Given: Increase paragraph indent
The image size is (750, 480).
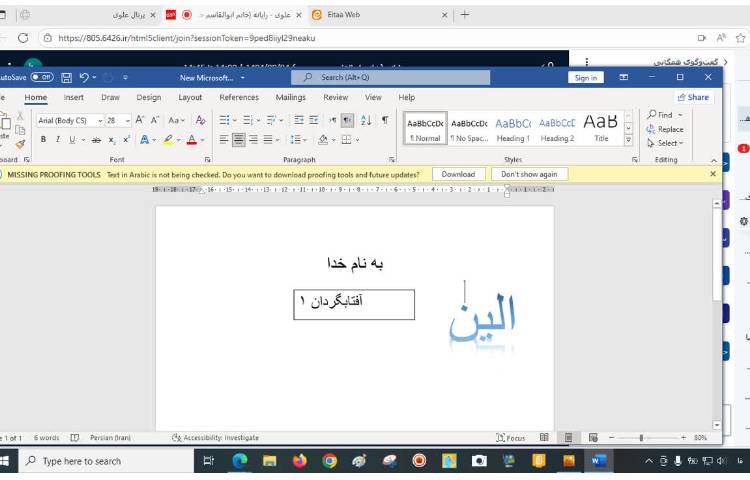Looking at the screenshot, I should tap(314, 120).
